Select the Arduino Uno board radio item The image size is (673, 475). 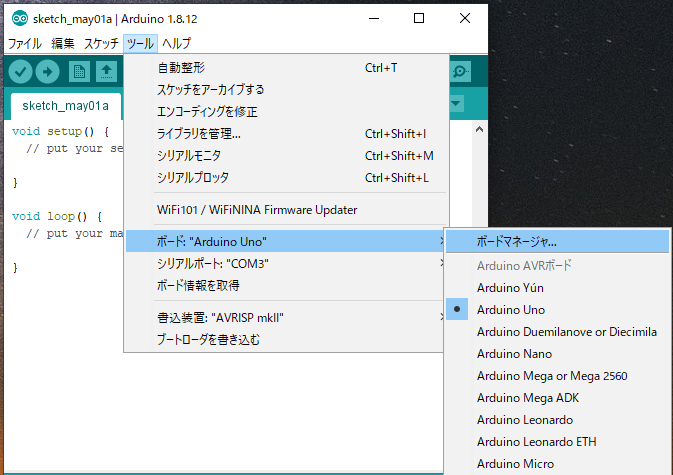click(x=558, y=309)
